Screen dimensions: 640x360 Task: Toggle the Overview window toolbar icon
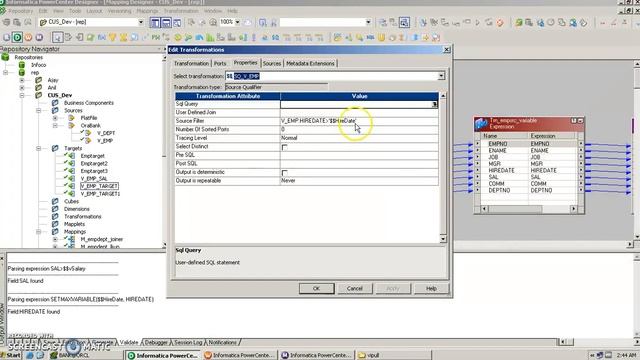point(177,22)
